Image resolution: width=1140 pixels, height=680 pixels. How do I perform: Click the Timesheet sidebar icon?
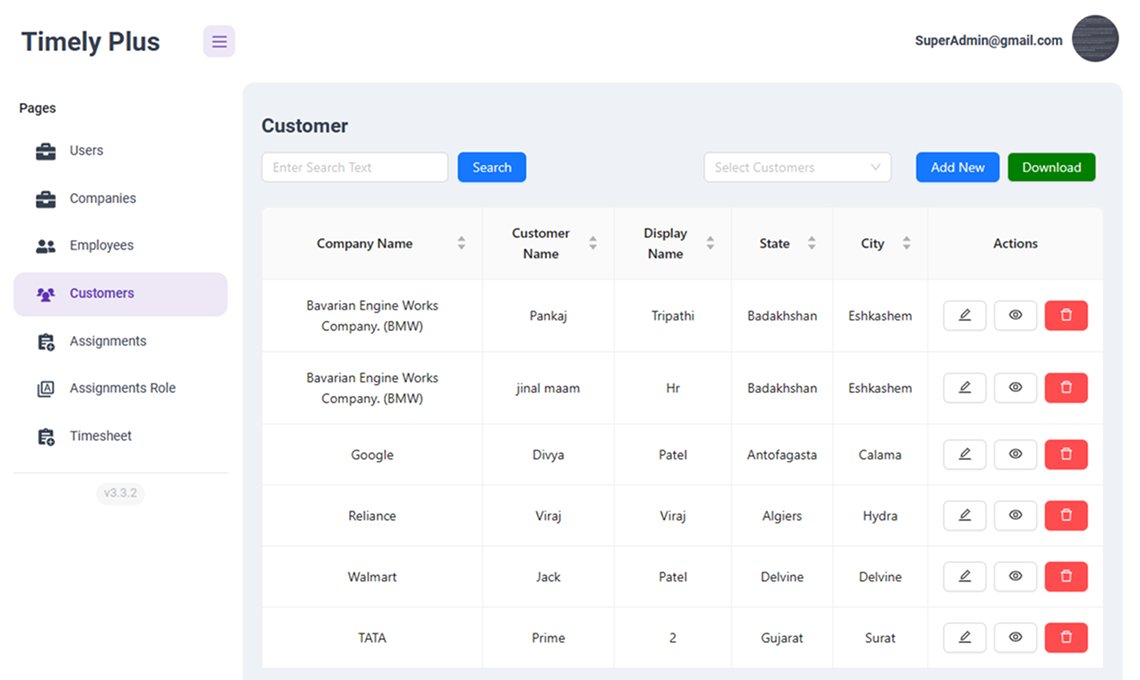coord(43,436)
